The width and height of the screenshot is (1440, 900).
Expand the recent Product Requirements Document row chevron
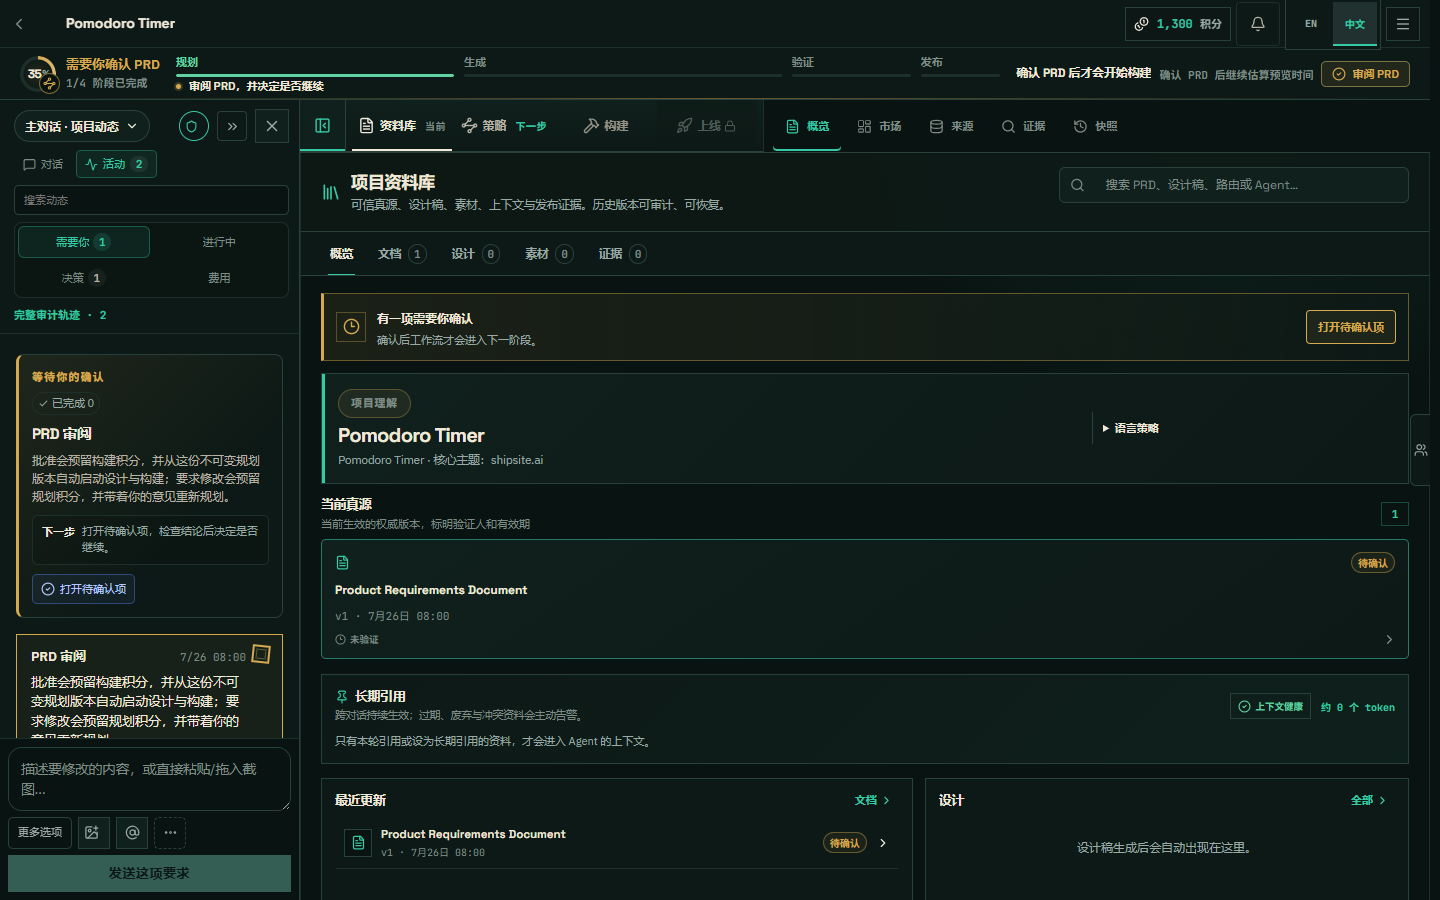point(883,843)
